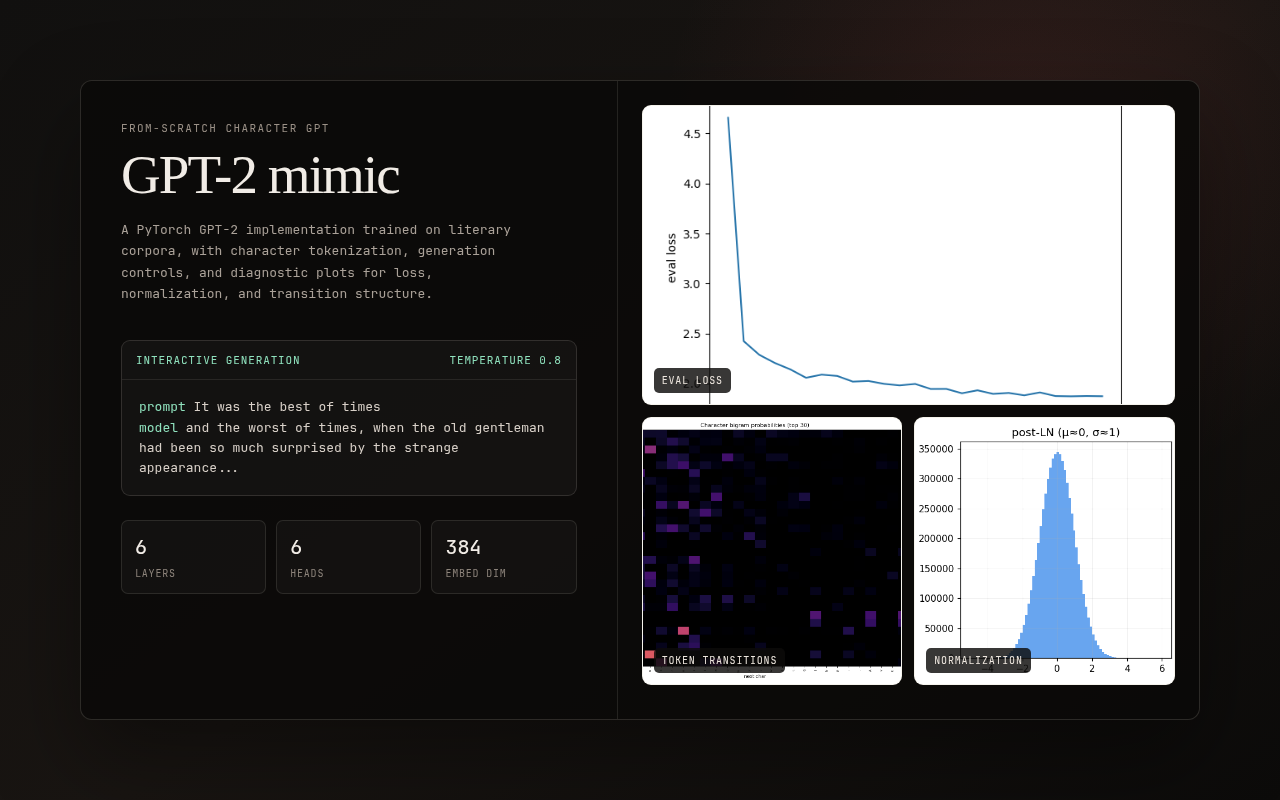Image resolution: width=1280 pixels, height=800 pixels.
Task: Open the token transitions heatmap thumbnail
Action: point(772,551)
